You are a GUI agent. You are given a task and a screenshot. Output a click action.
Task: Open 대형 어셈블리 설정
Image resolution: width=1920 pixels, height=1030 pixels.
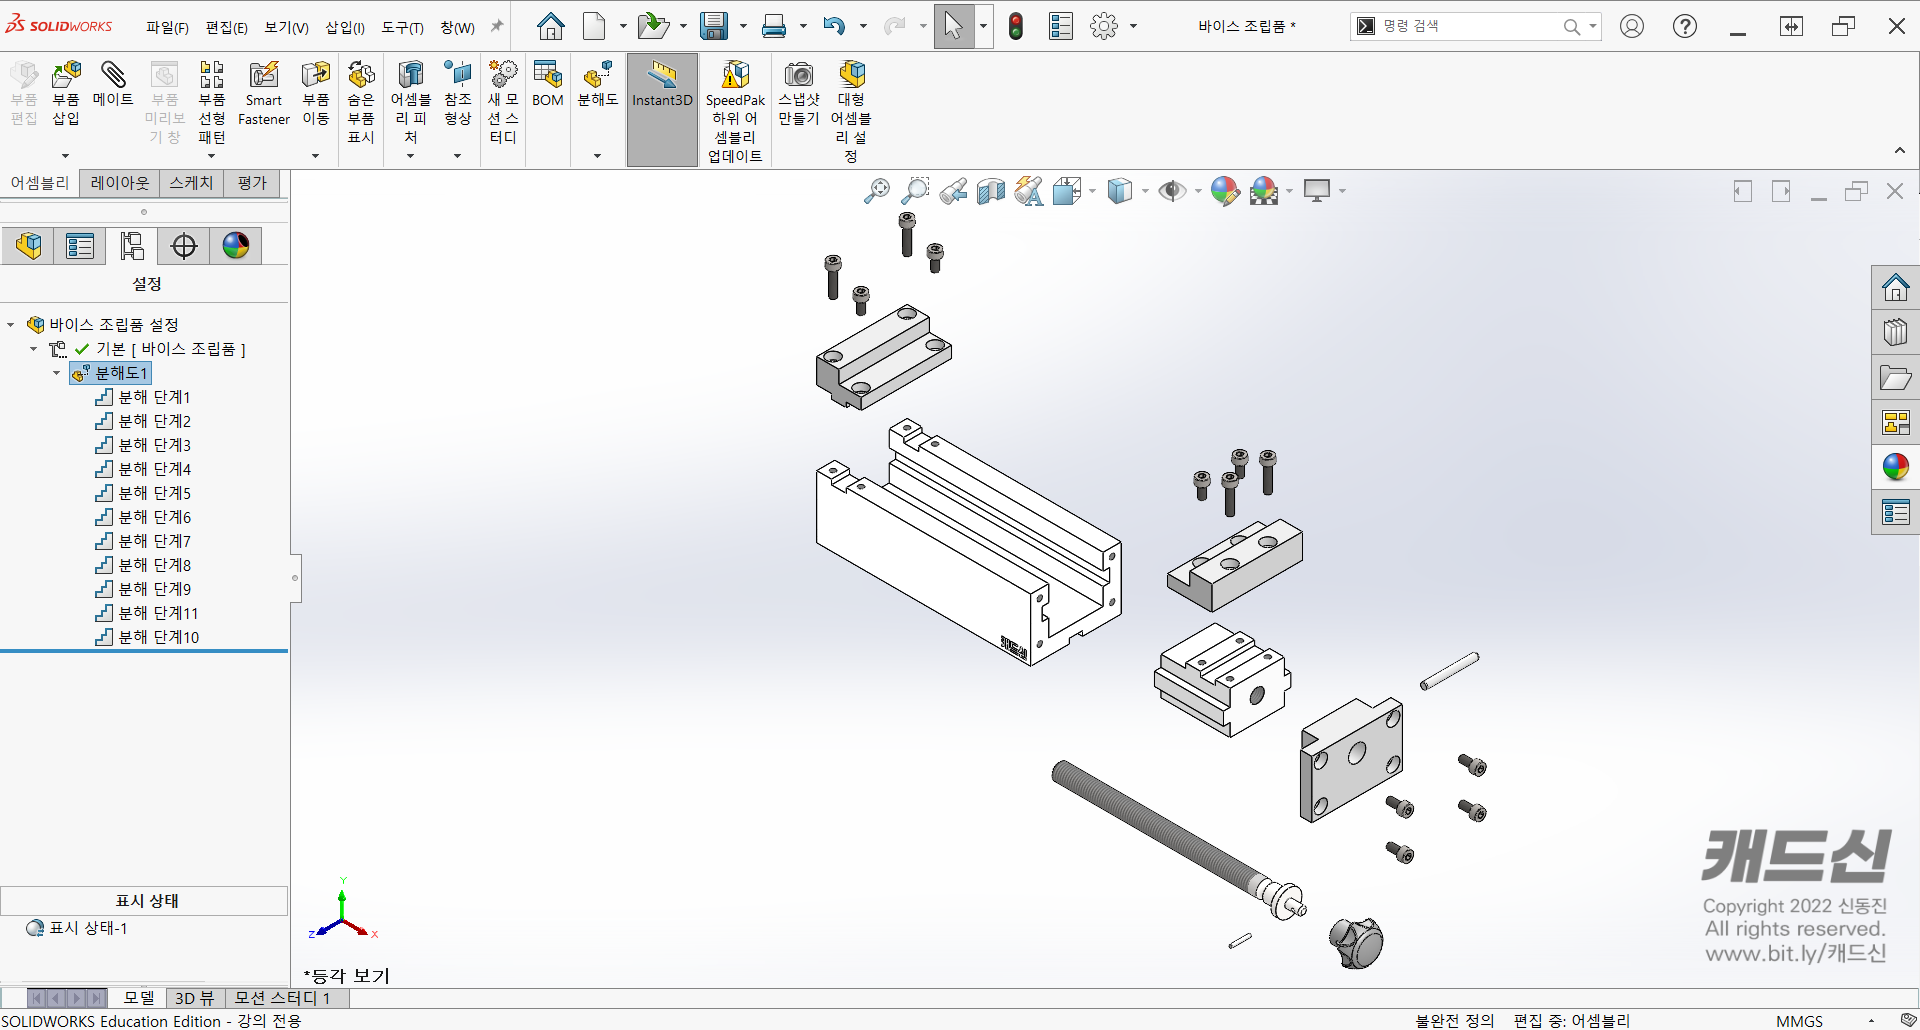click(851, 111)
